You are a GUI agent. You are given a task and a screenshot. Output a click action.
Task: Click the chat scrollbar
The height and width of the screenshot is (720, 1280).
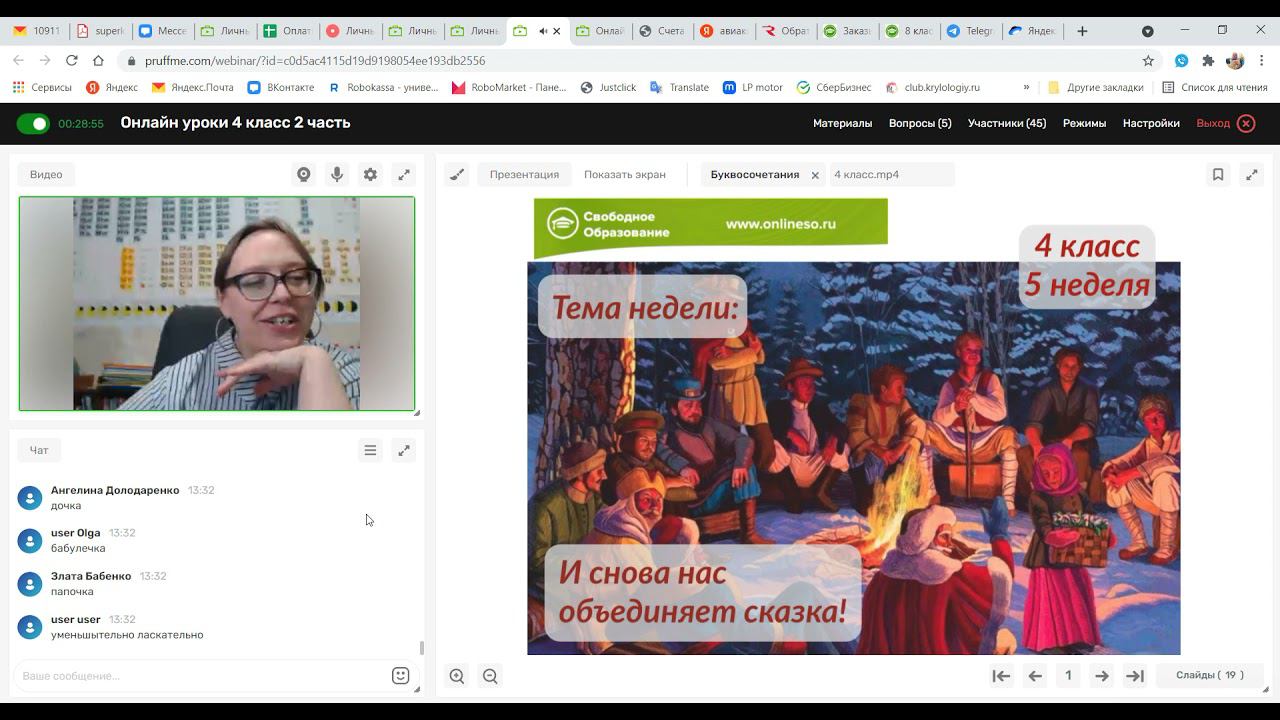(421, 648)
